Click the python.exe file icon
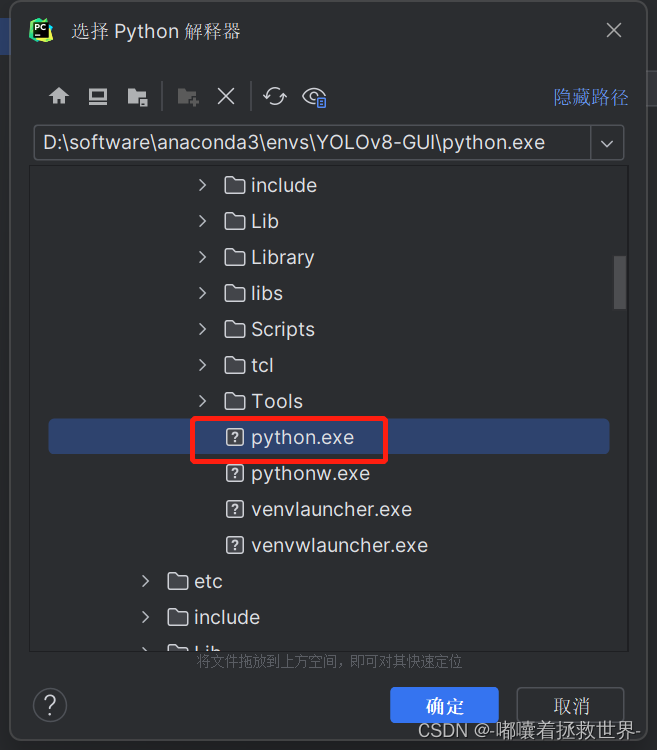Viewport: 657px width, 750px height. [235, 437]
